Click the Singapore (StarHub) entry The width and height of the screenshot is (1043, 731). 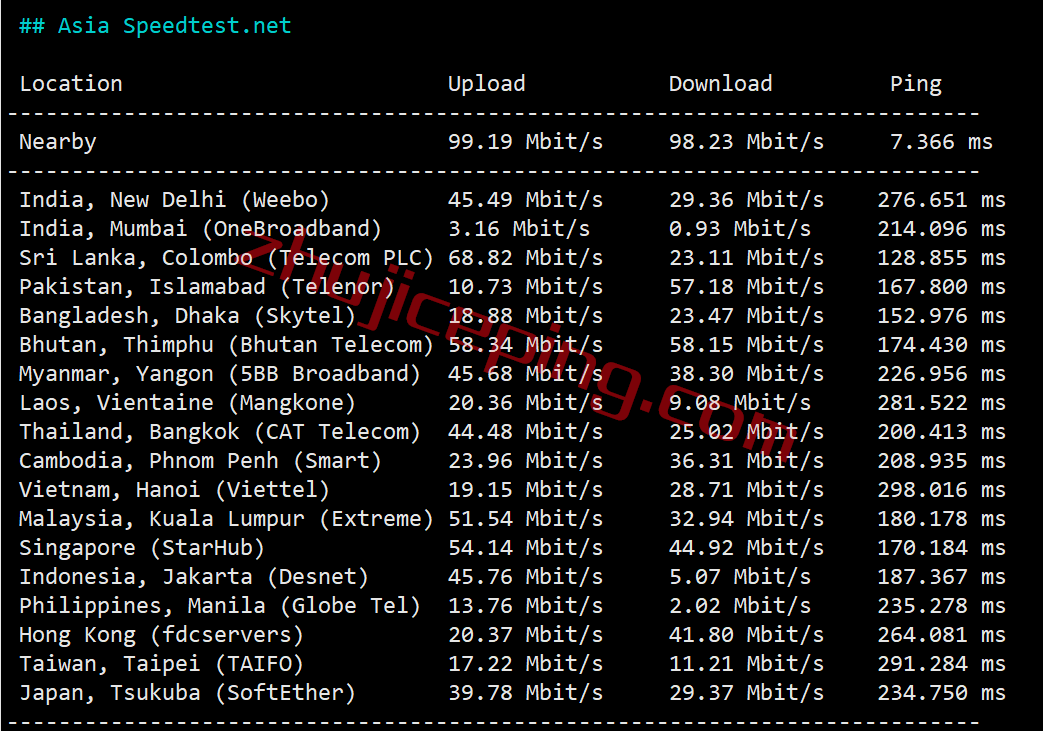(142, 548)
